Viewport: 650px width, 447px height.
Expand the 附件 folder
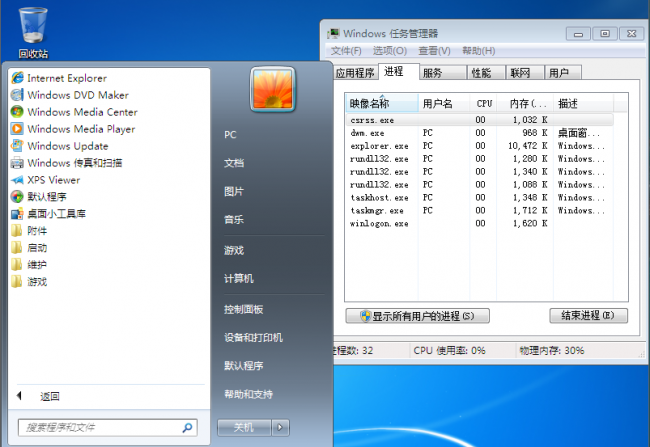coord(29,231)
